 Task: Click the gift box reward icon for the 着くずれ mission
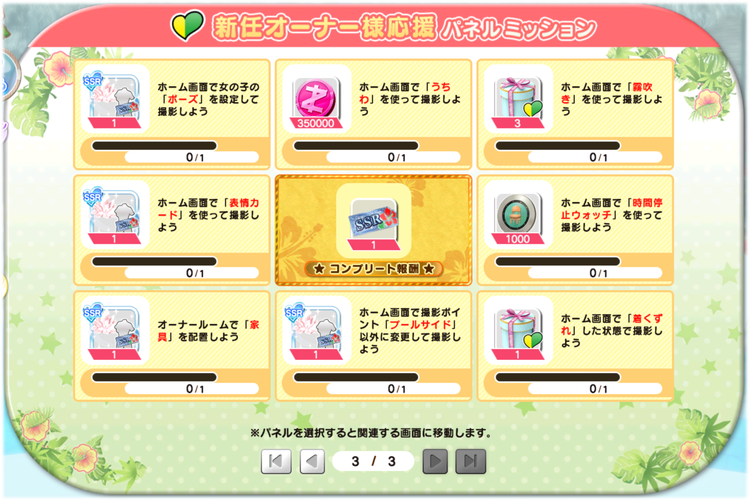pos(518,331)
